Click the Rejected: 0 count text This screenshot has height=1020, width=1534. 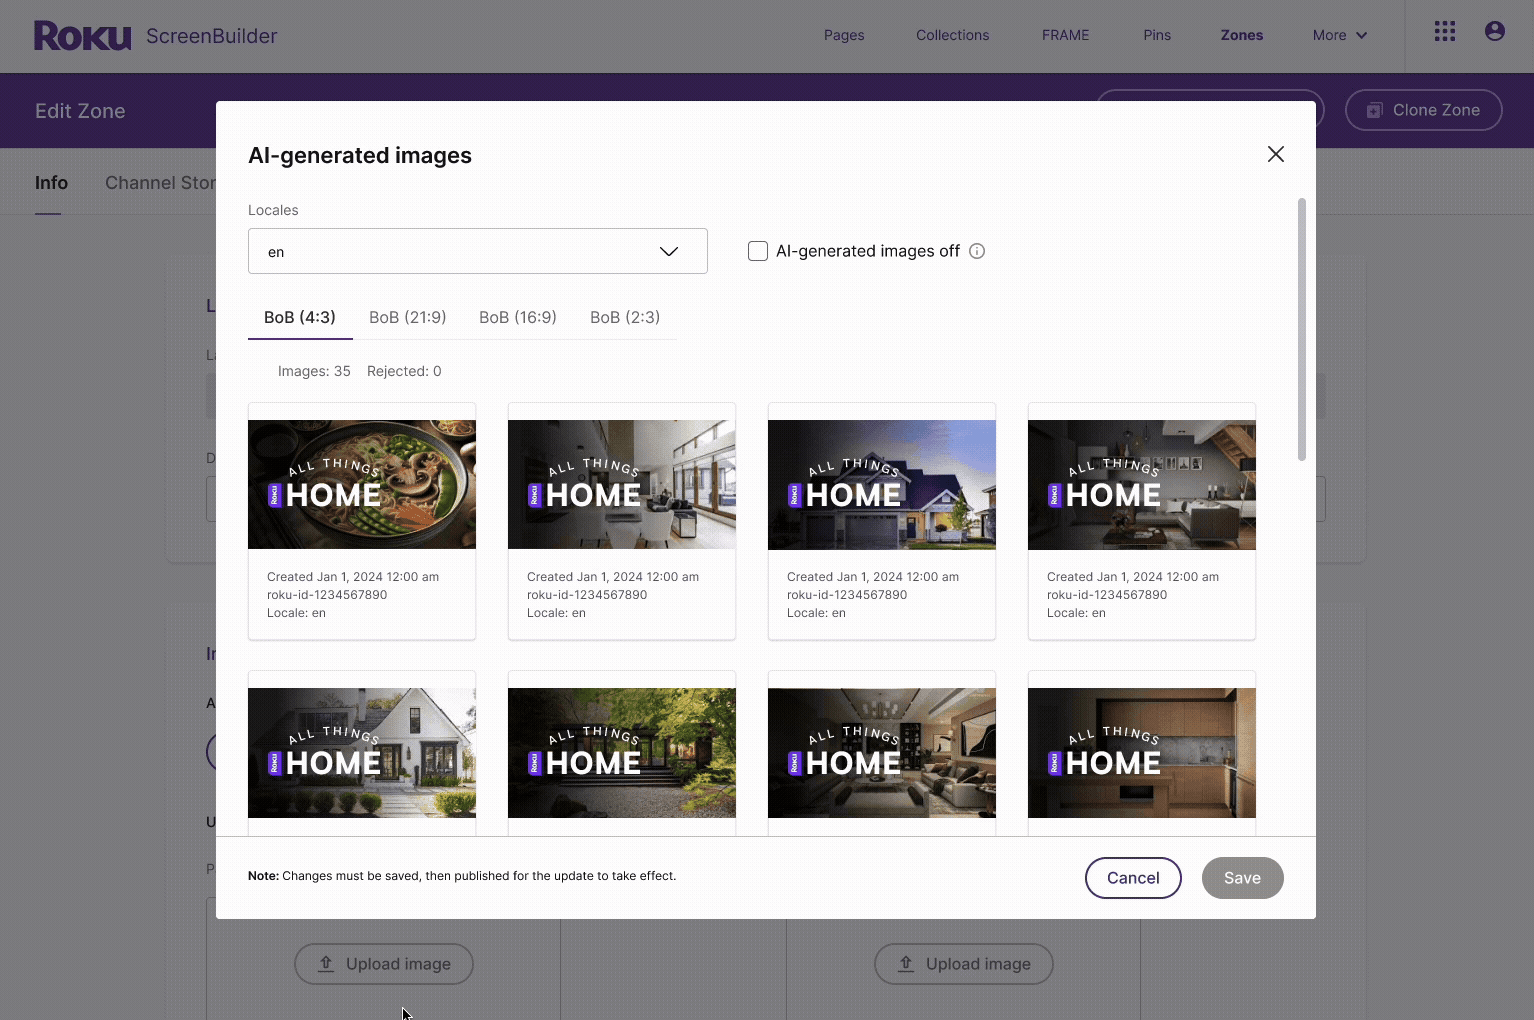tap(404, 371)
